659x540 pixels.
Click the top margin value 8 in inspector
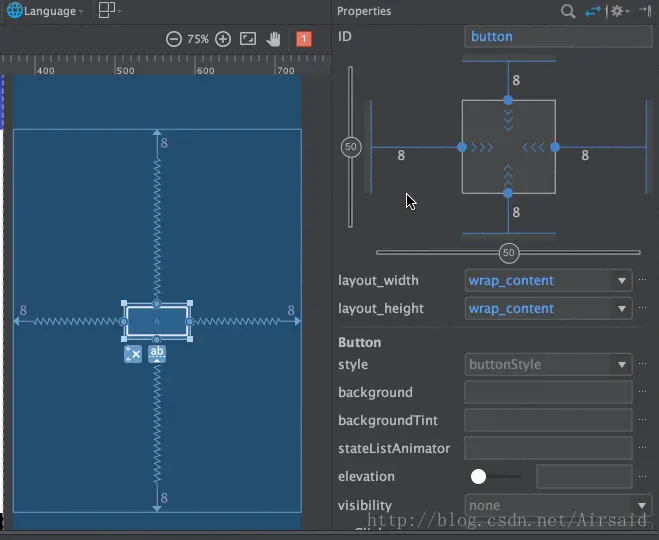[516, 80]
